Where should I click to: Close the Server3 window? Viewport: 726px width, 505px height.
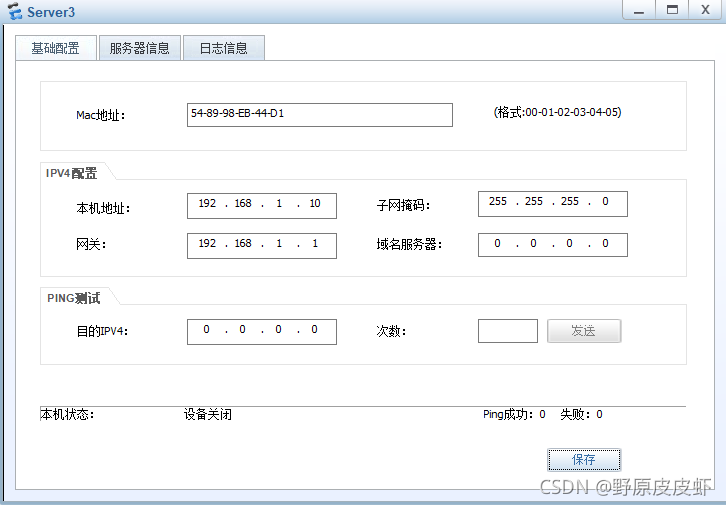tap(705, 10)
